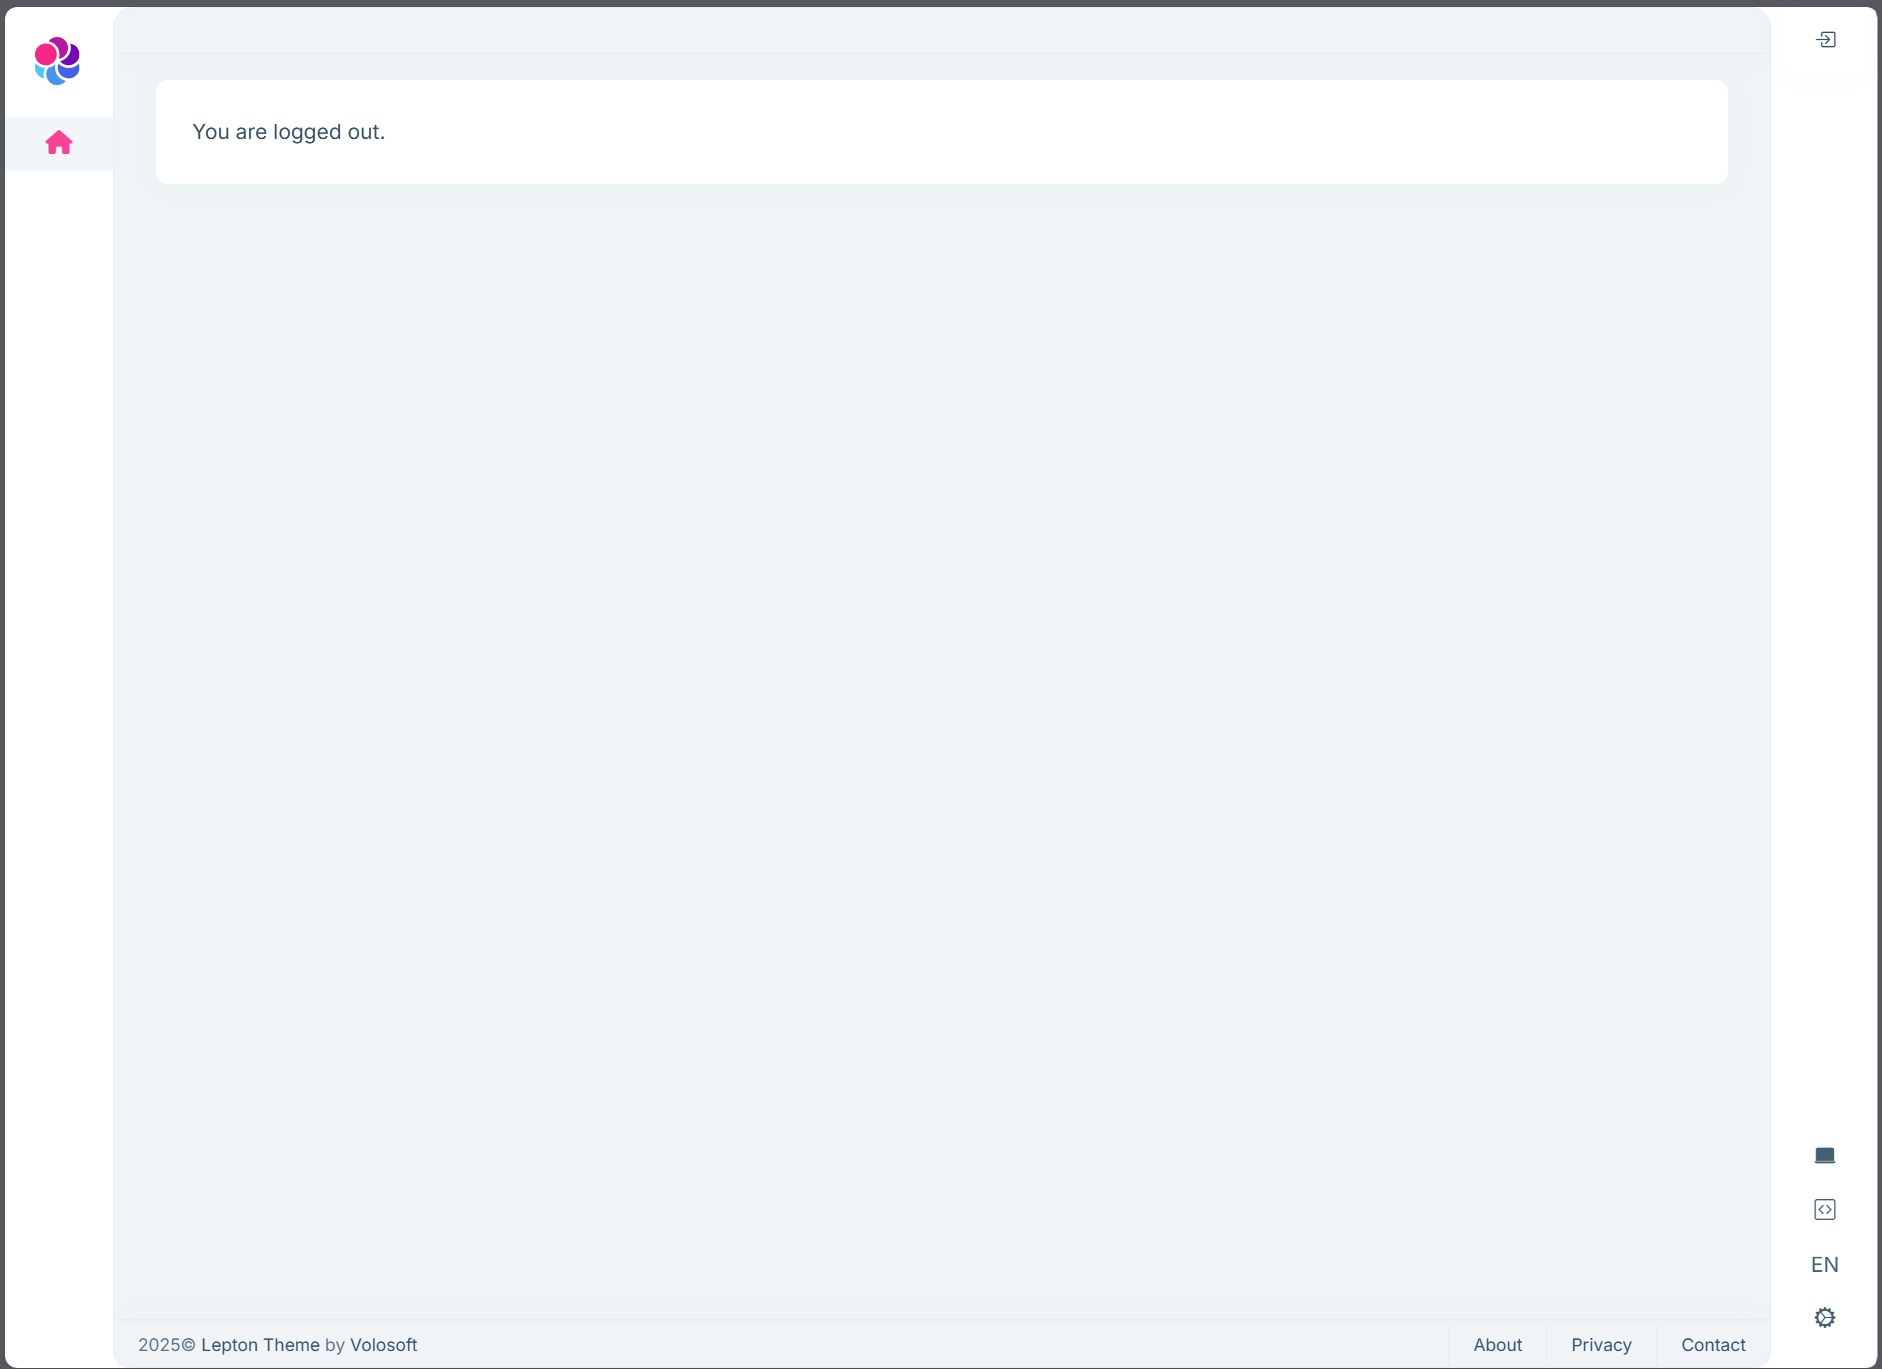Open the settings dropdown via gear icon
The width and height of the screenshot is (1882, 1369).
[x=1825, y=1317]
